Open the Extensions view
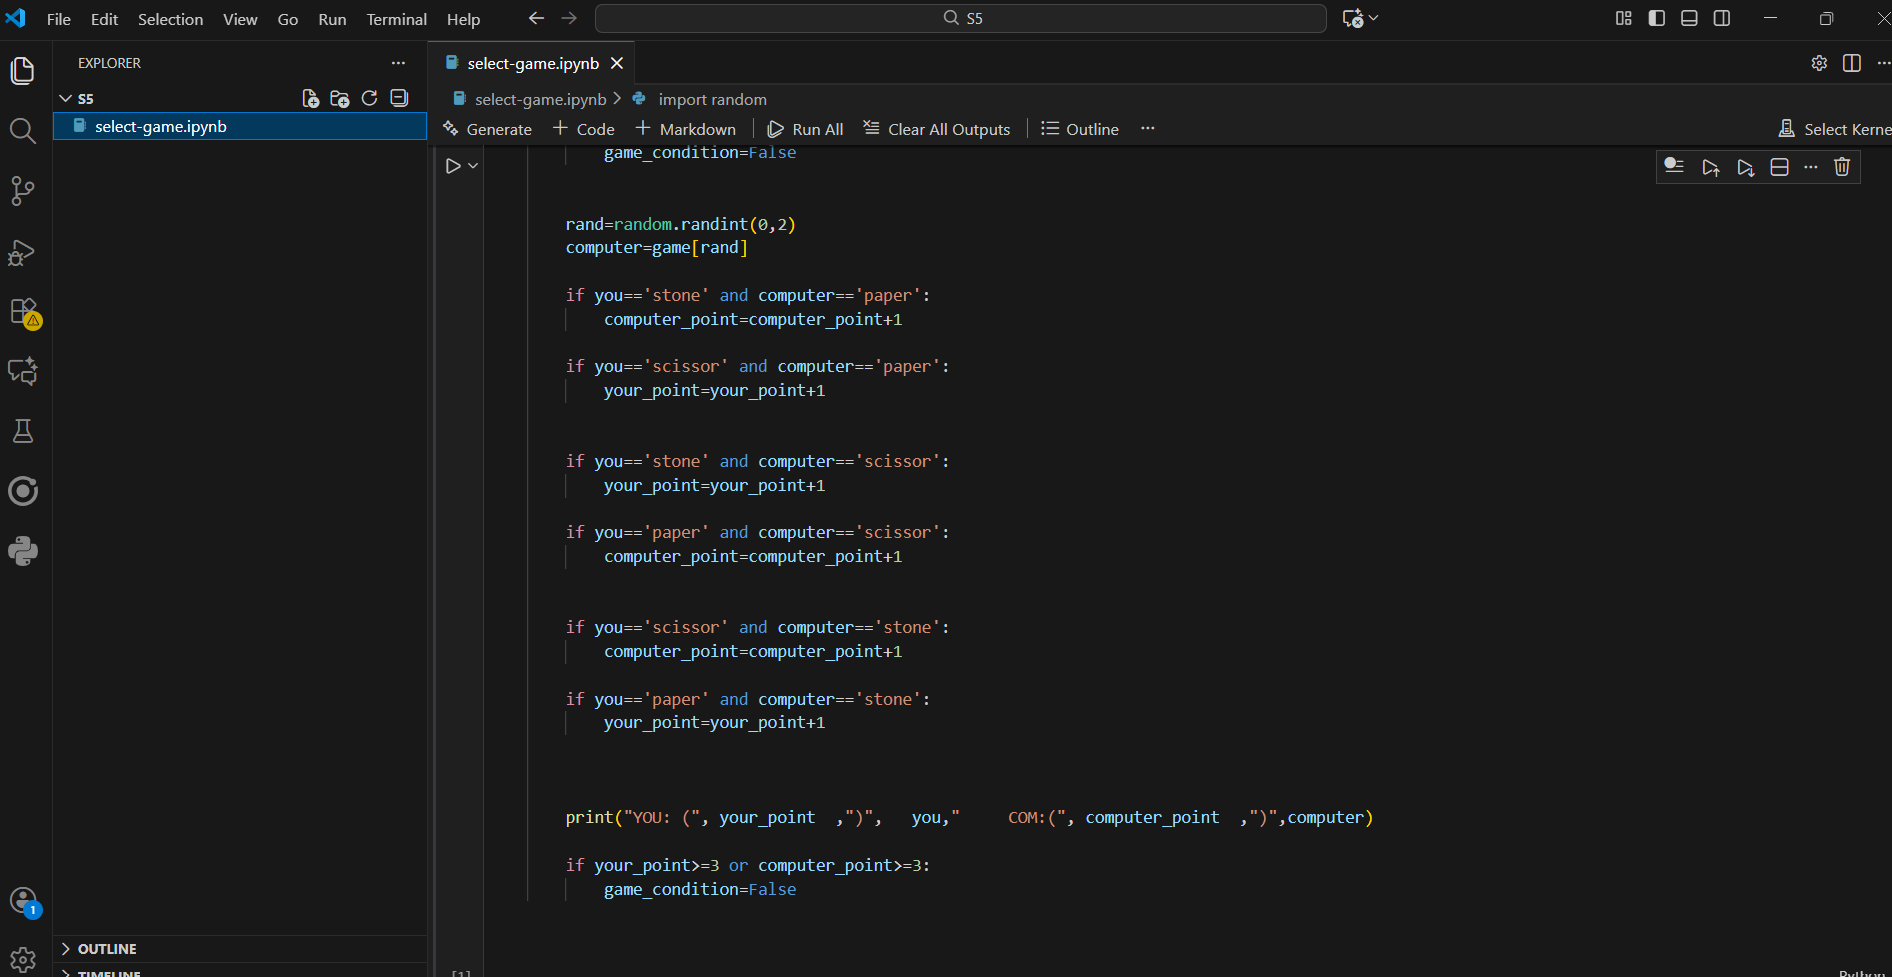Screen dimensions: 1892x977 point(22,312)
